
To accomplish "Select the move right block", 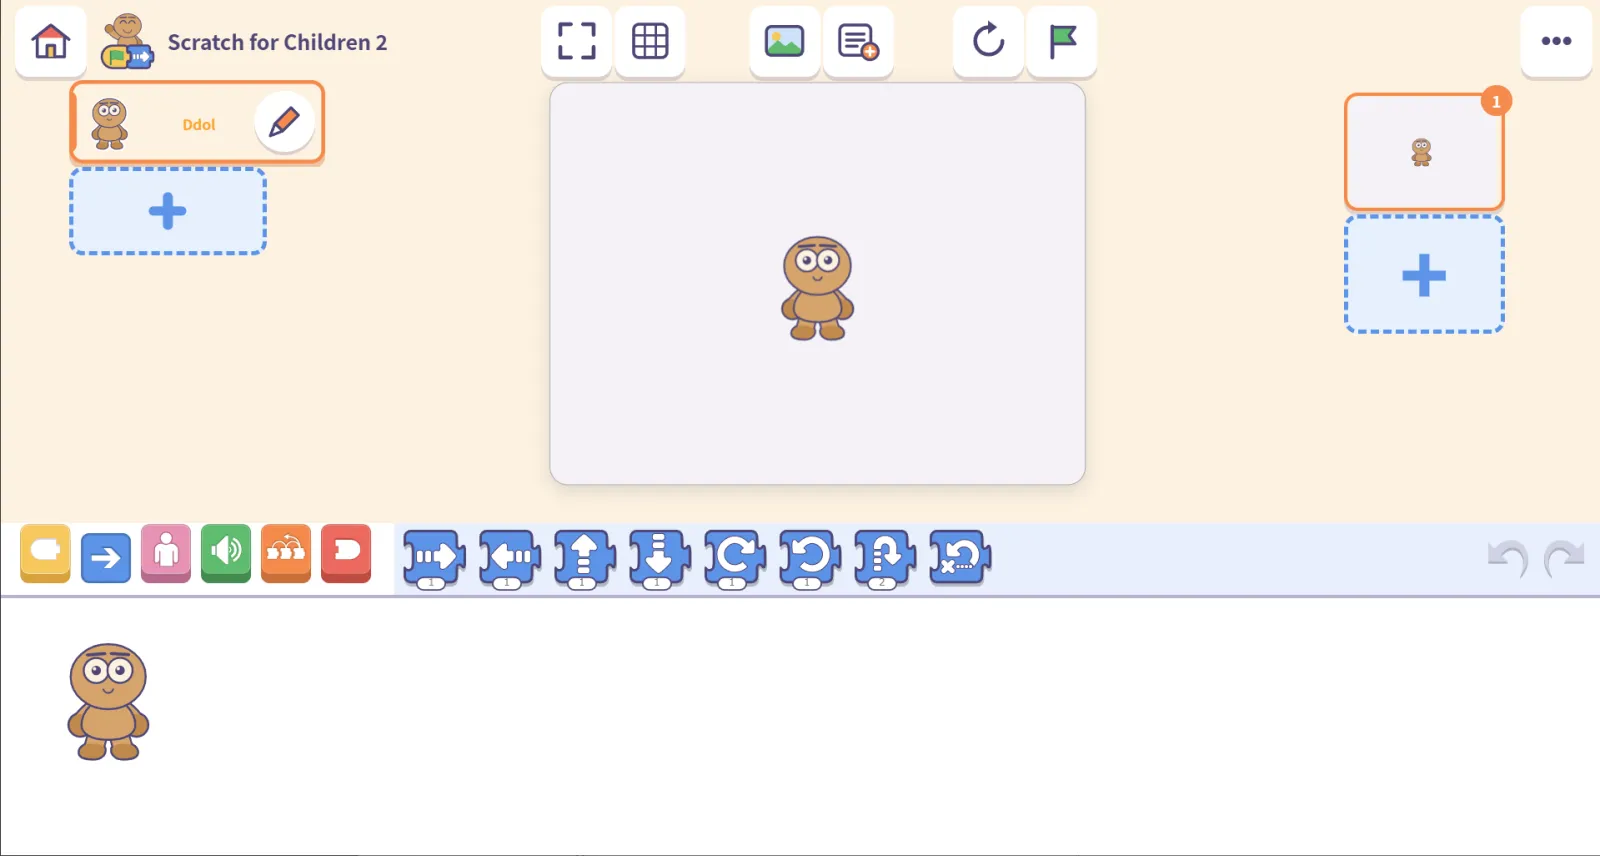I will (x=434, y=558).
